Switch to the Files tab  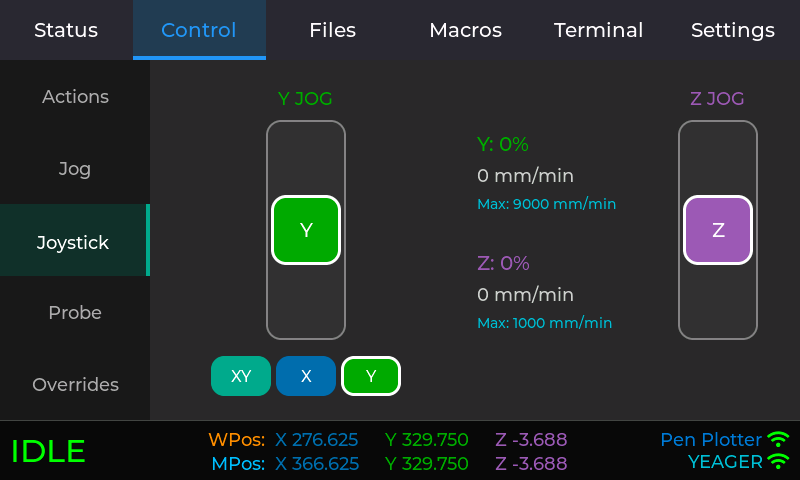(332, 30)
